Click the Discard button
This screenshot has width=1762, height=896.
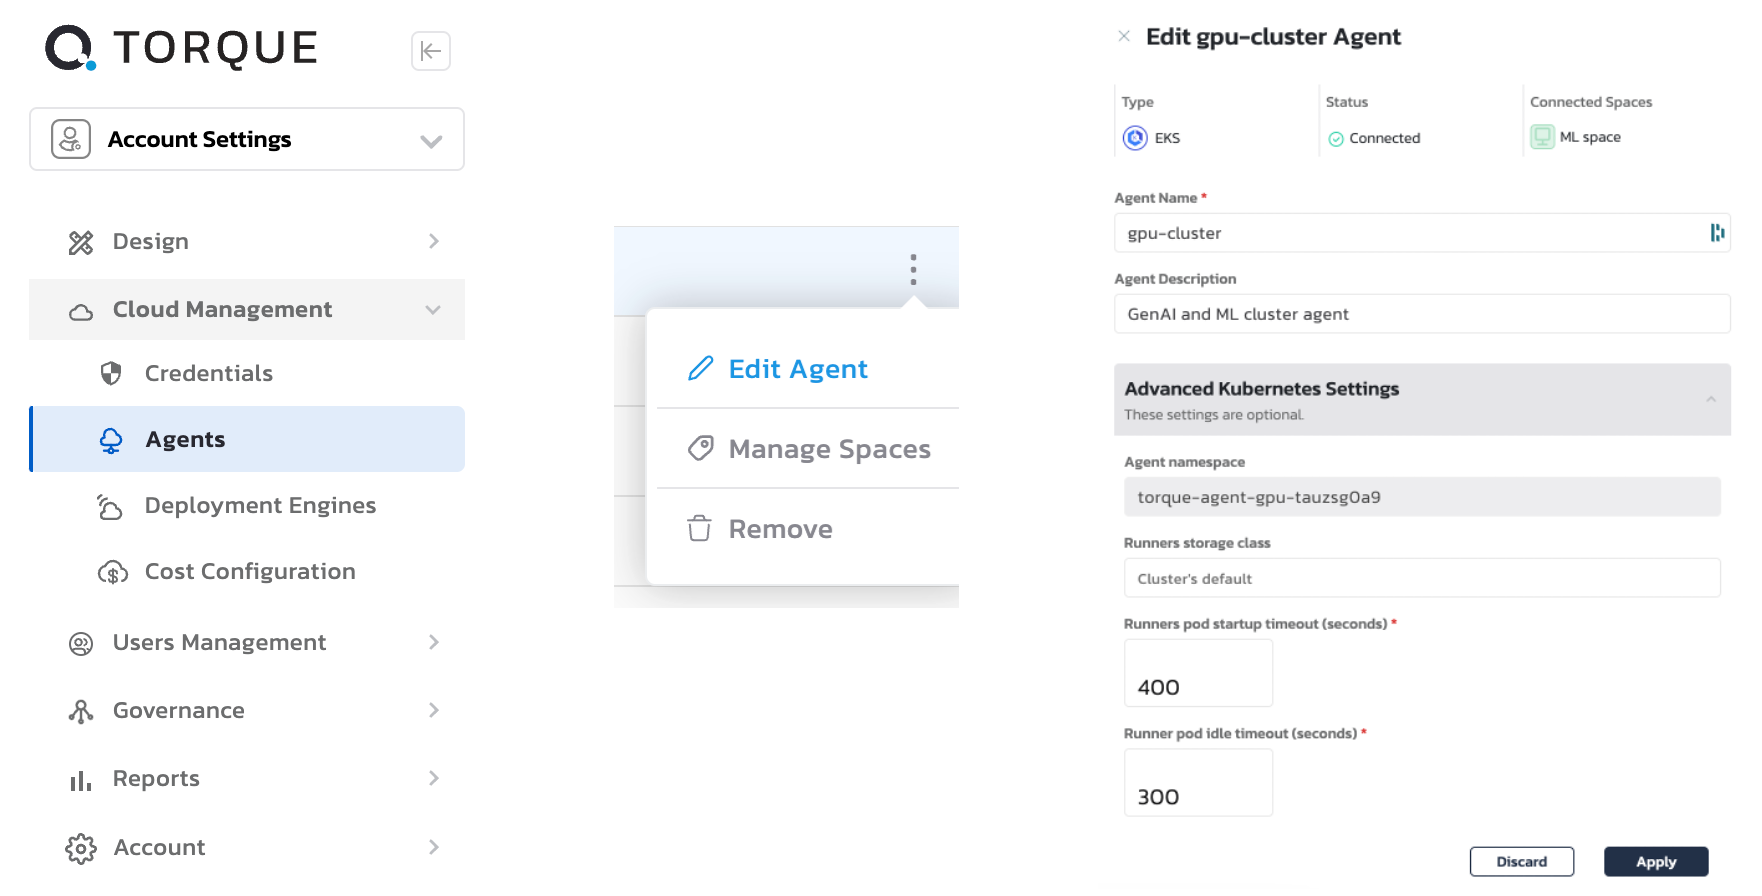tap(1521, 861)
